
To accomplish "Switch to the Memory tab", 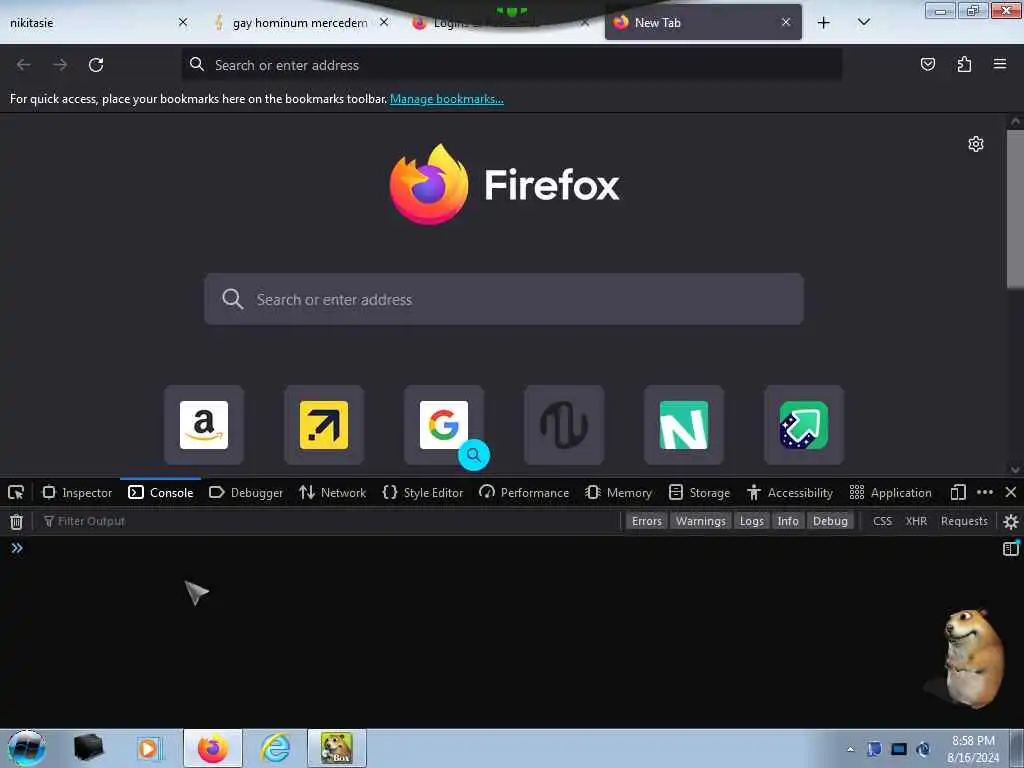I will (x=618, y=492).
